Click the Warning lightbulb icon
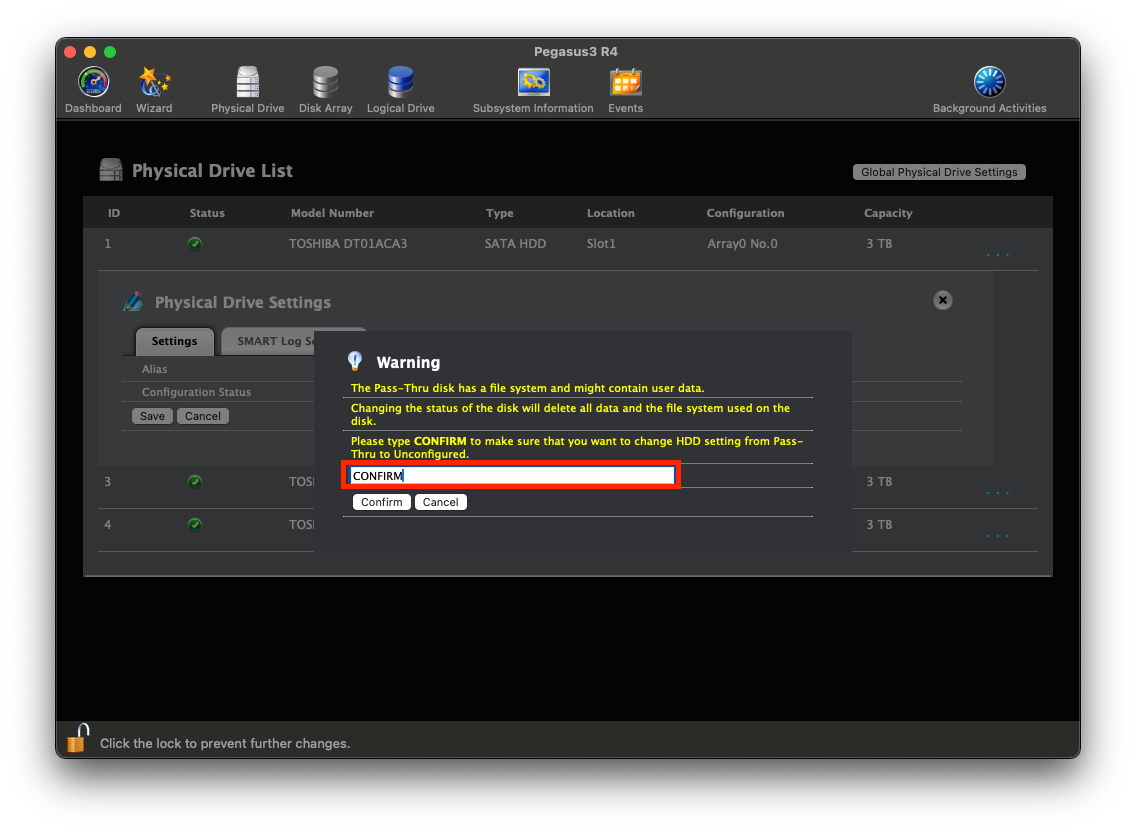Image resolution: width=1136 pixels, height=832 pixels. point(355,361)
